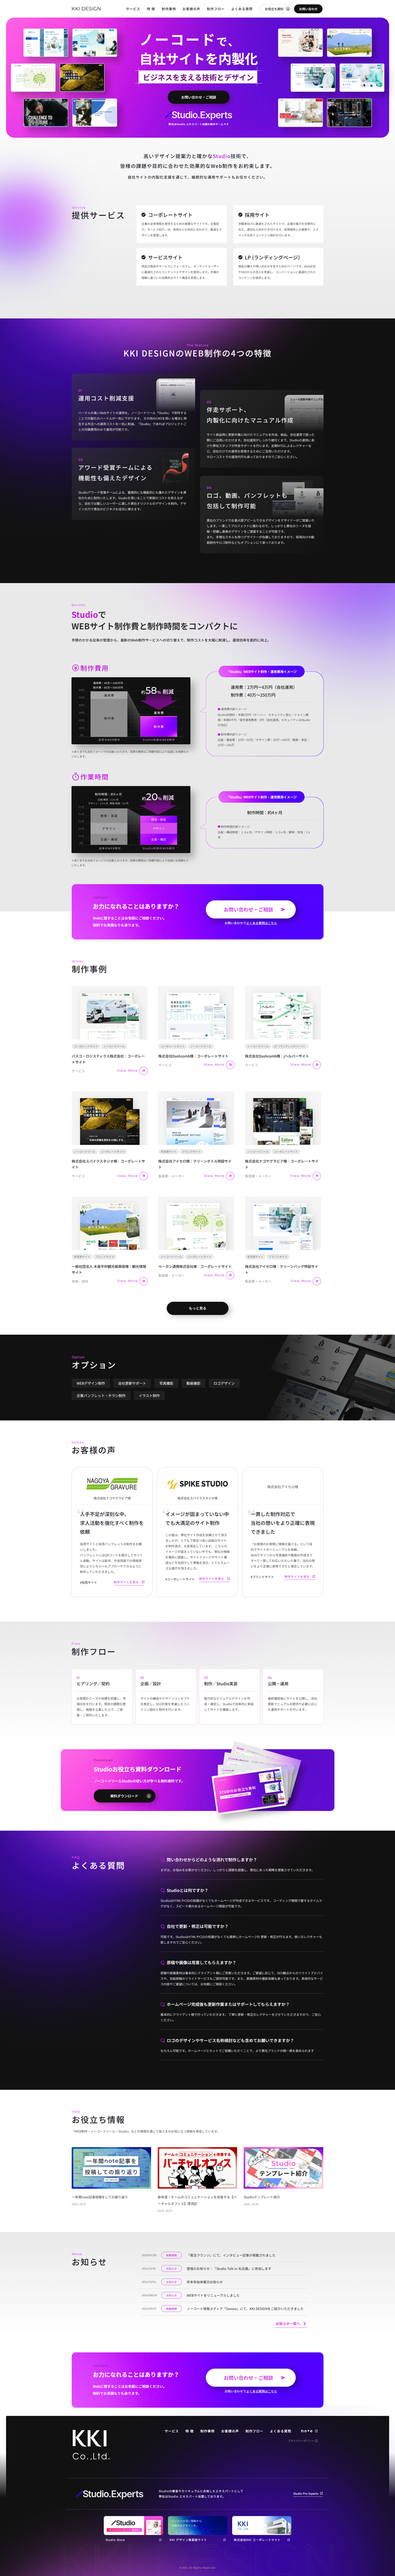Click the SPIKE STUDIO logo in testimonial
The width and height of the screenshot is (395, 2576).
pyautogui.click(x=197, y=1484)
